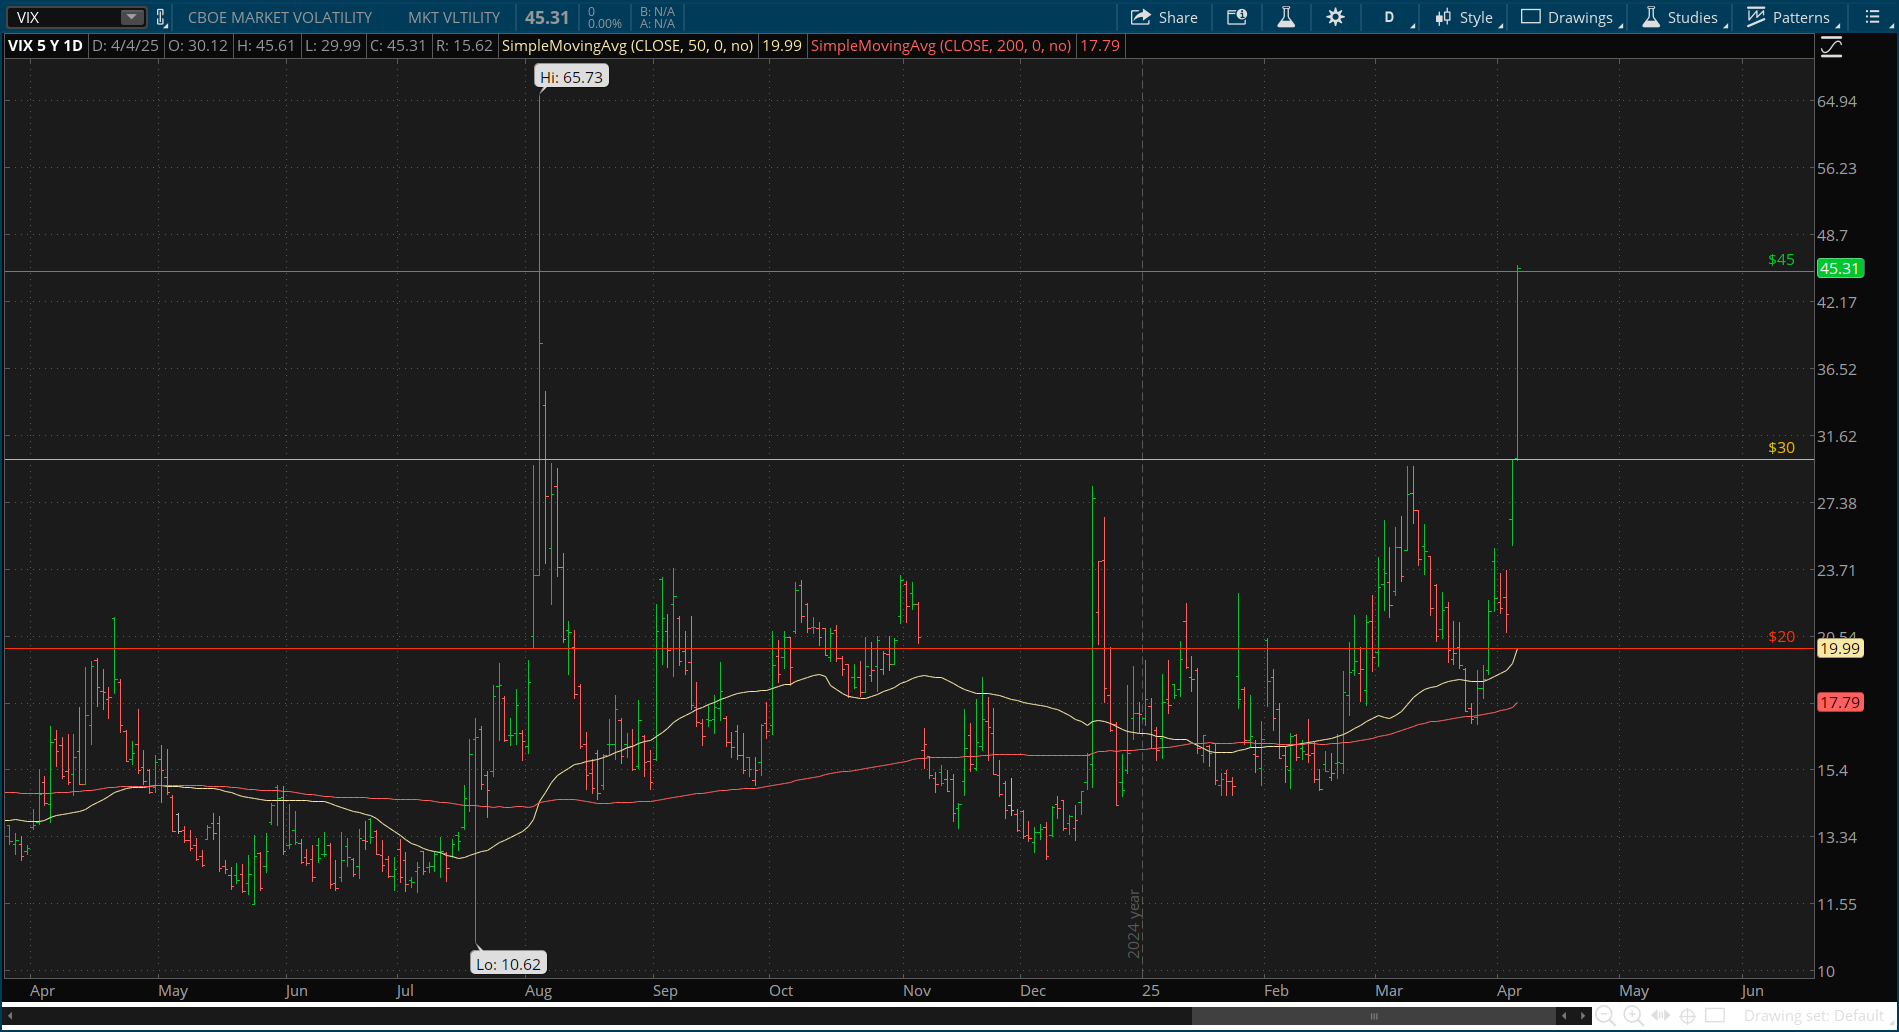Click the C: 45.31 close value

click(x=398, y=46)
